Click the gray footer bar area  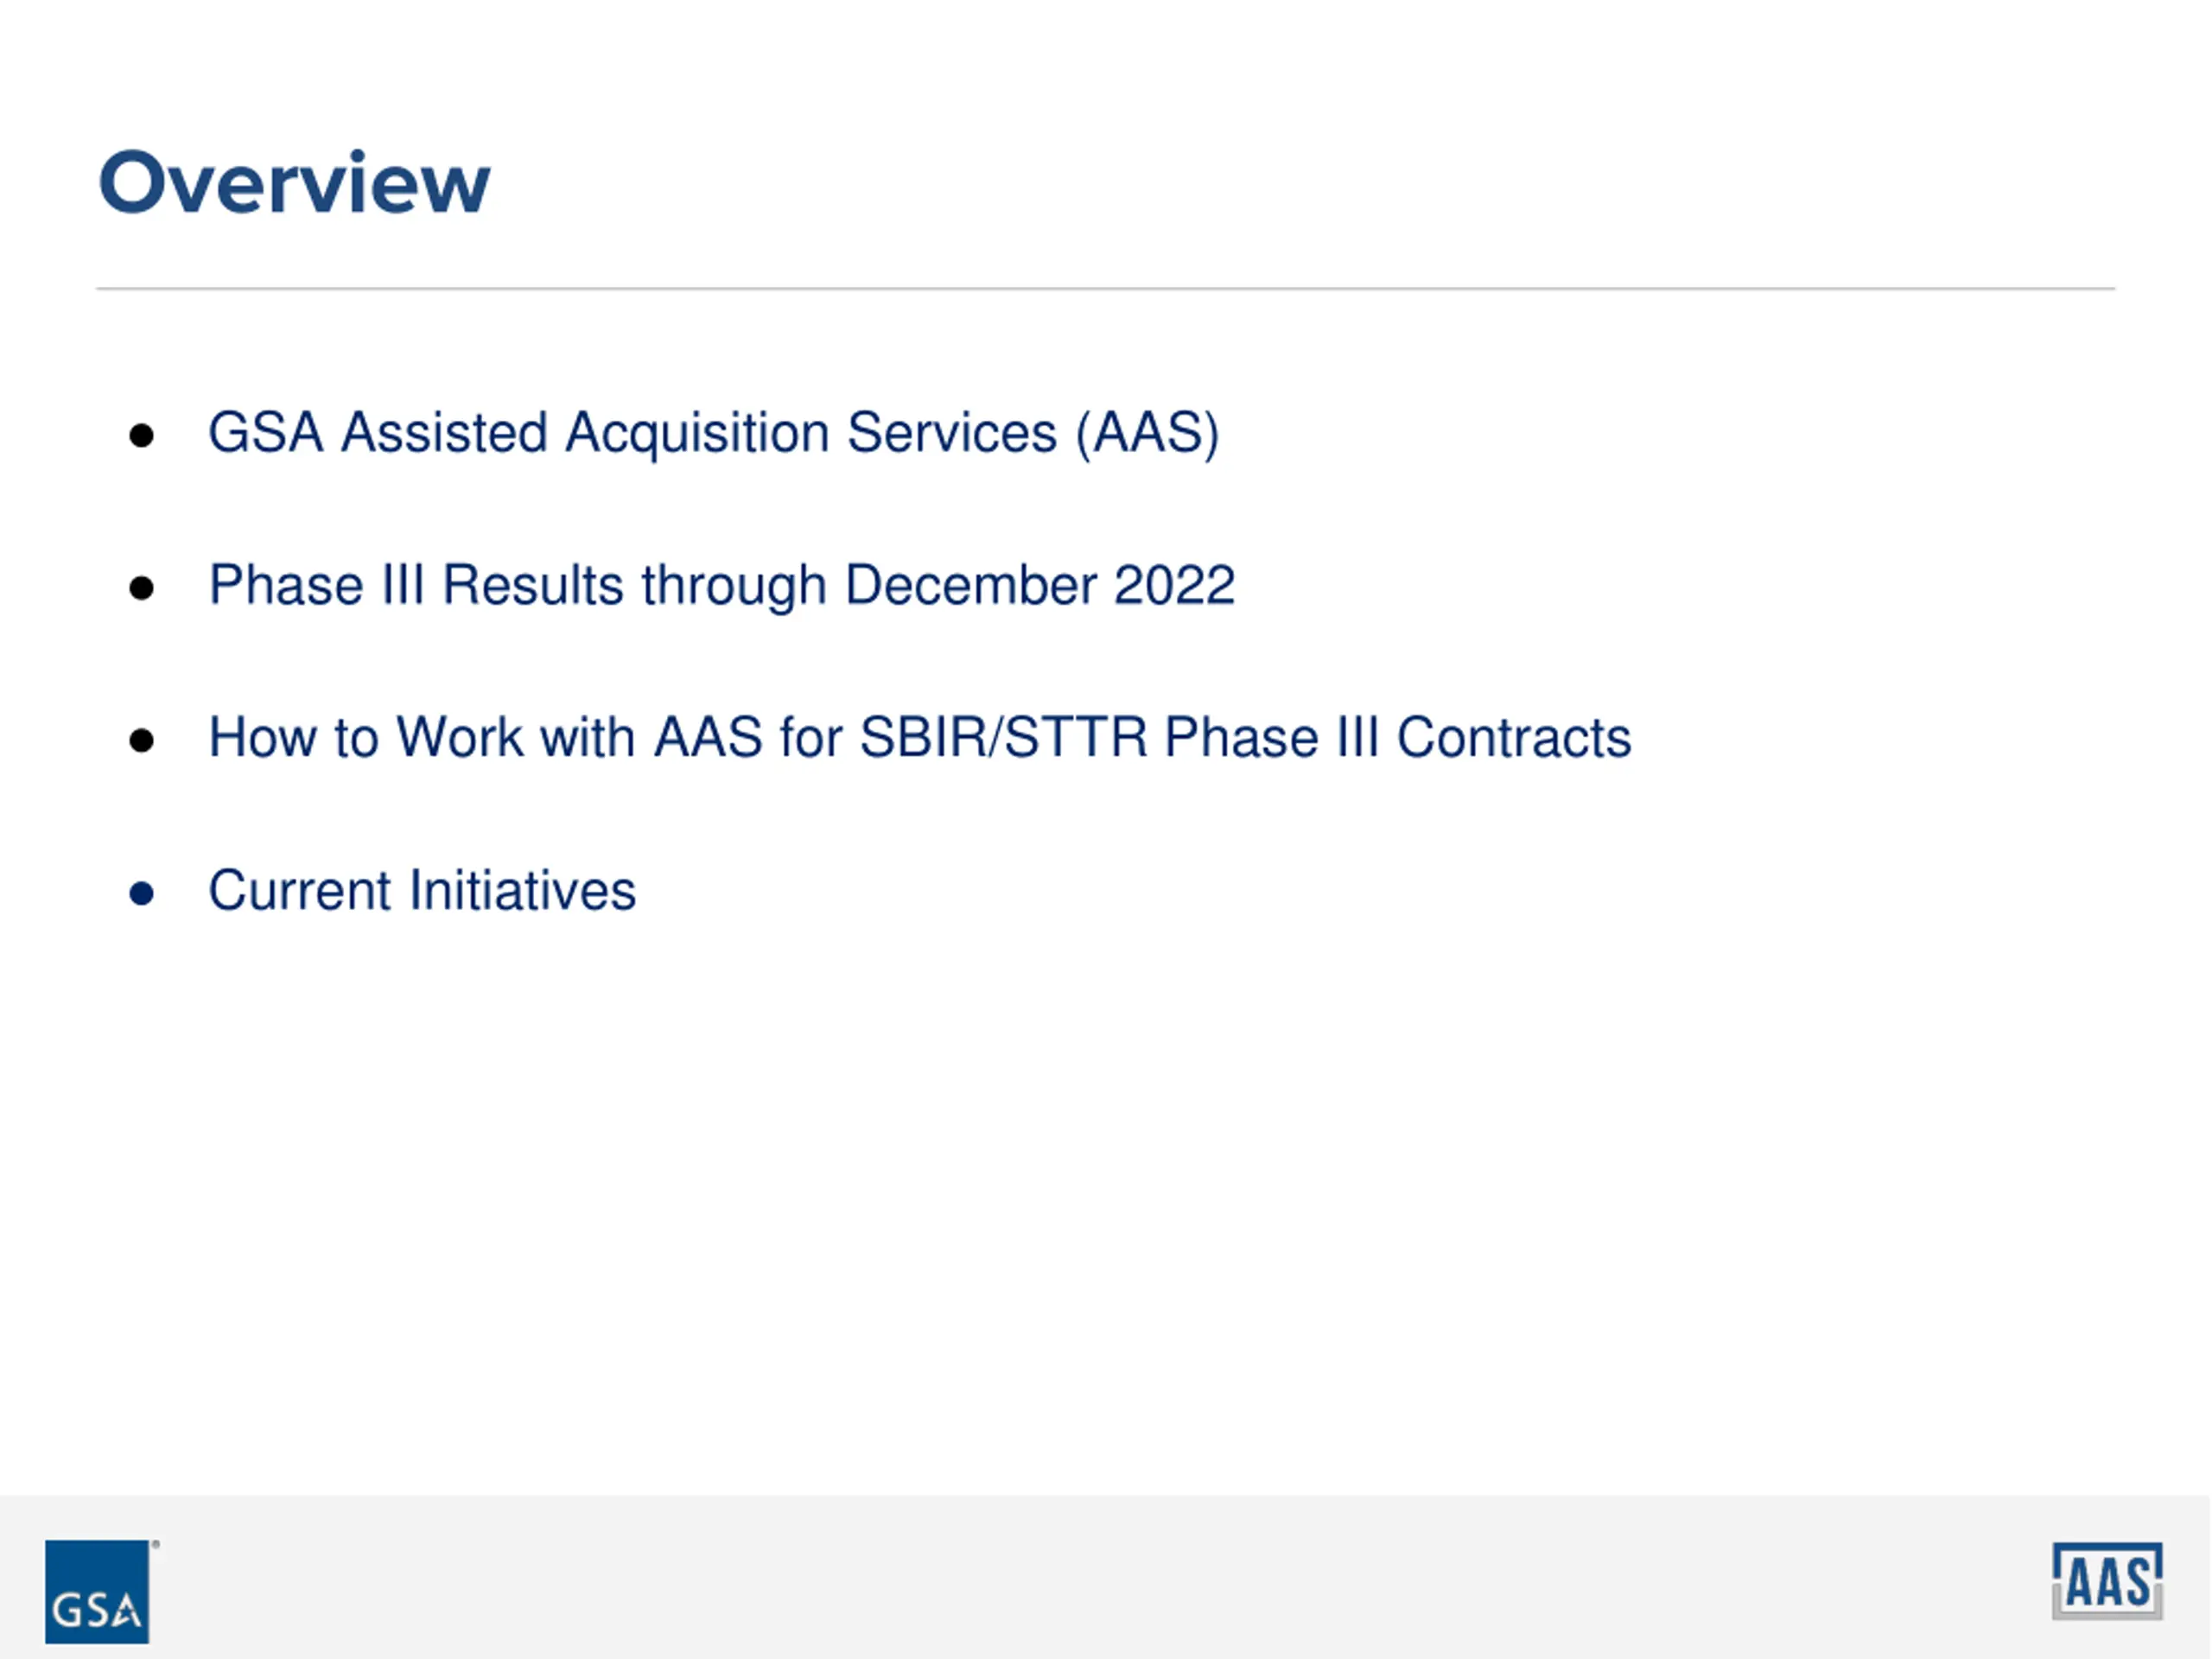coord(1106,1577)
